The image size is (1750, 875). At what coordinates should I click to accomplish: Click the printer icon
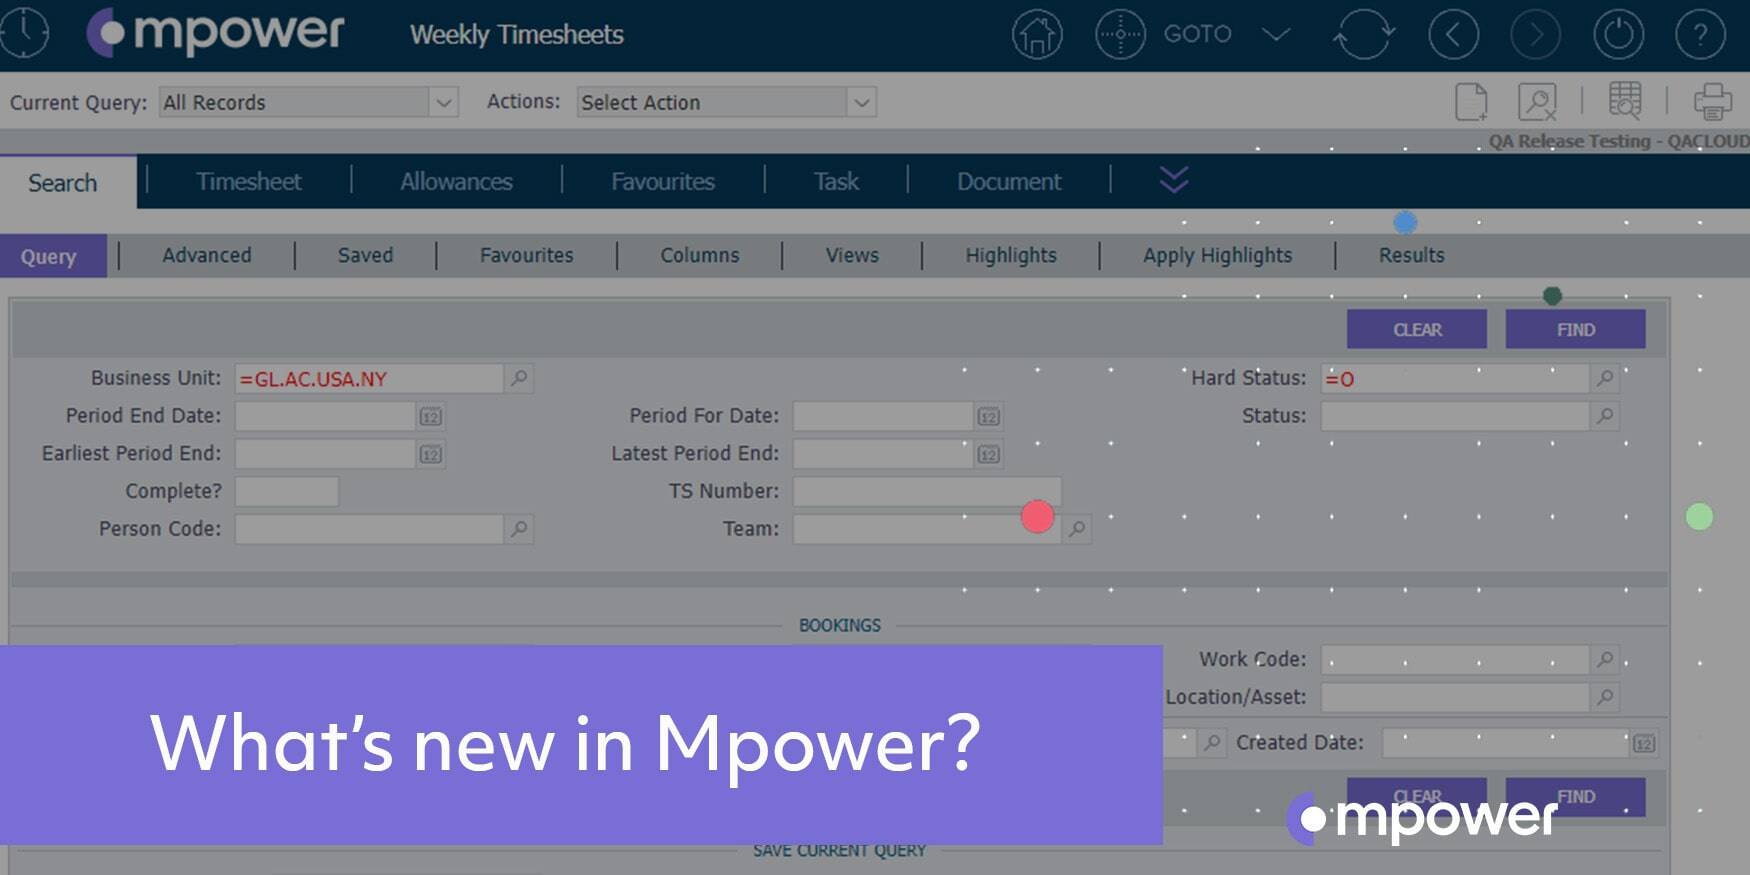pyautogui.click(x=1712, y=102)
